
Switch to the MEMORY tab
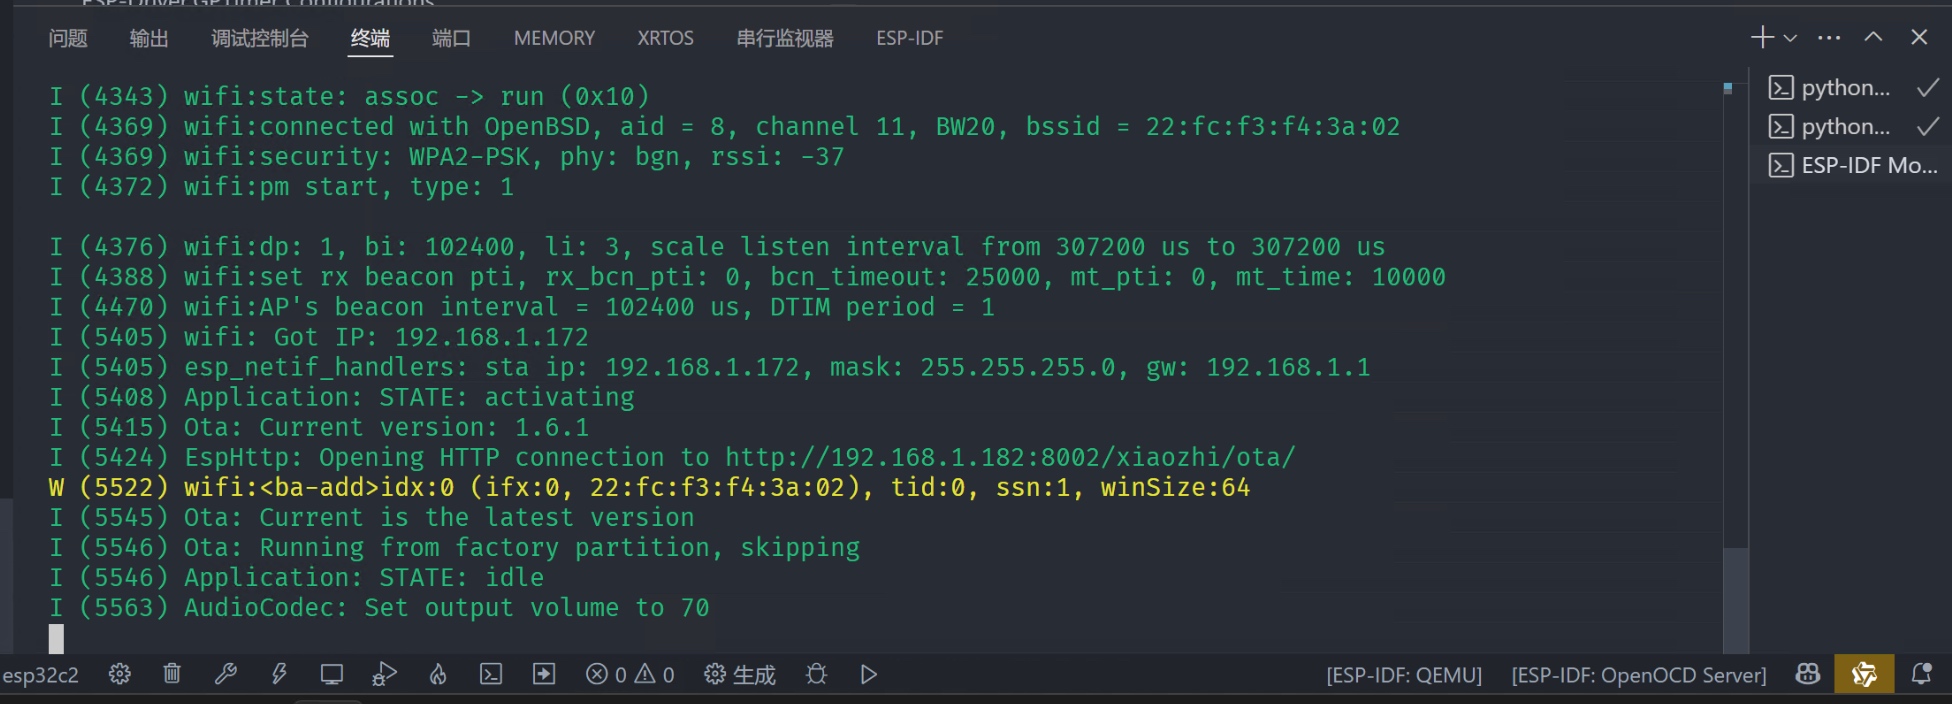[x=554, y=38]
